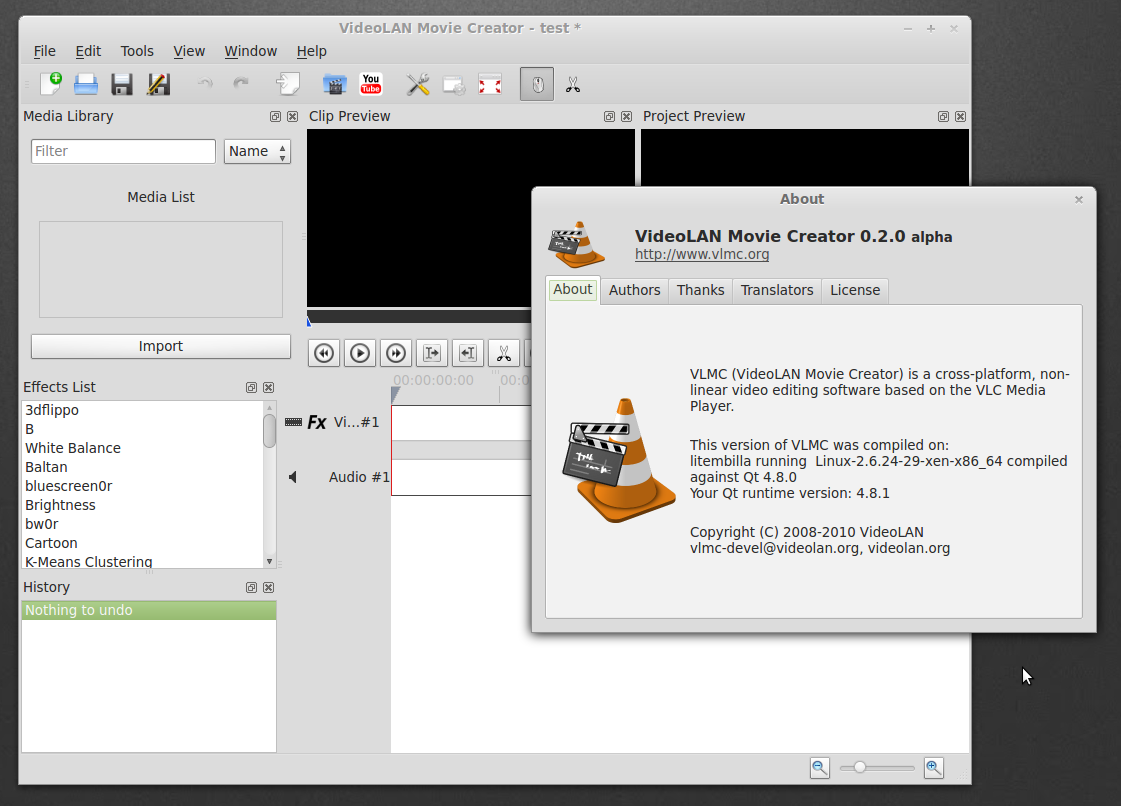The image size is (1121, 806).
Task: Close the About dialog
Action: [1079, 200]
